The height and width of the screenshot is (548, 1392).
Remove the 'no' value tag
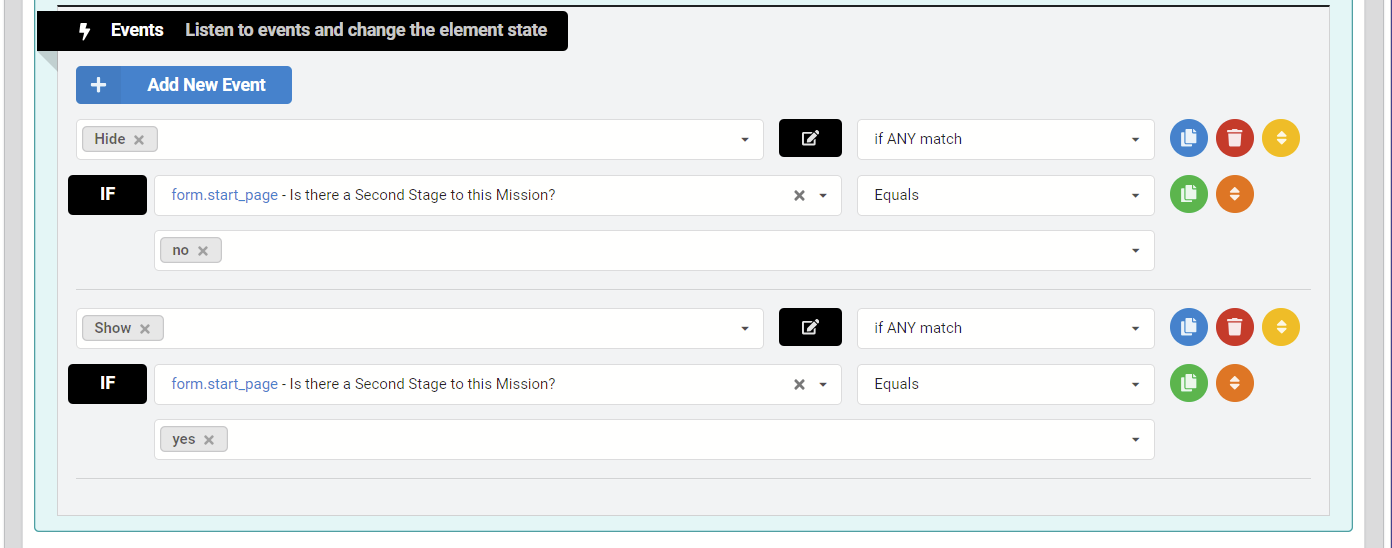(203, 251)
